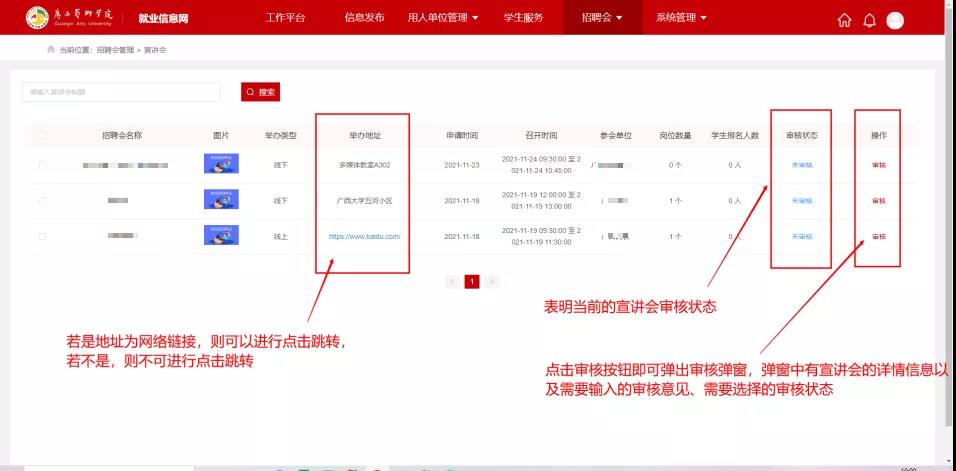Click the 宣讲会 title search input field

pyautogui.click(x=121, y=92)
